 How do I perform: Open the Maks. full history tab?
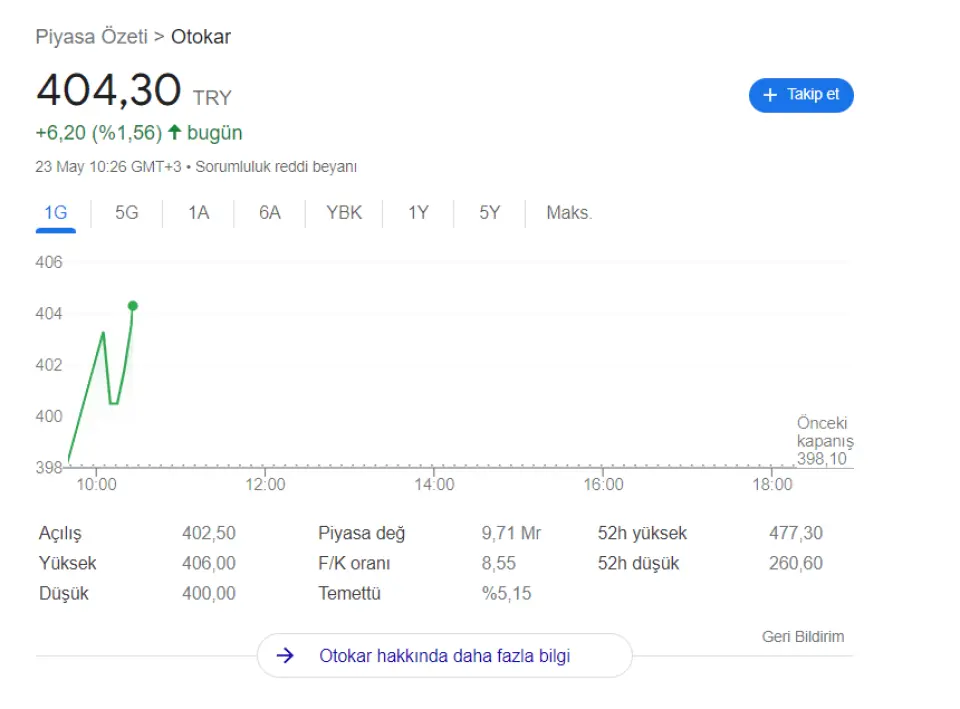(569, 212)
